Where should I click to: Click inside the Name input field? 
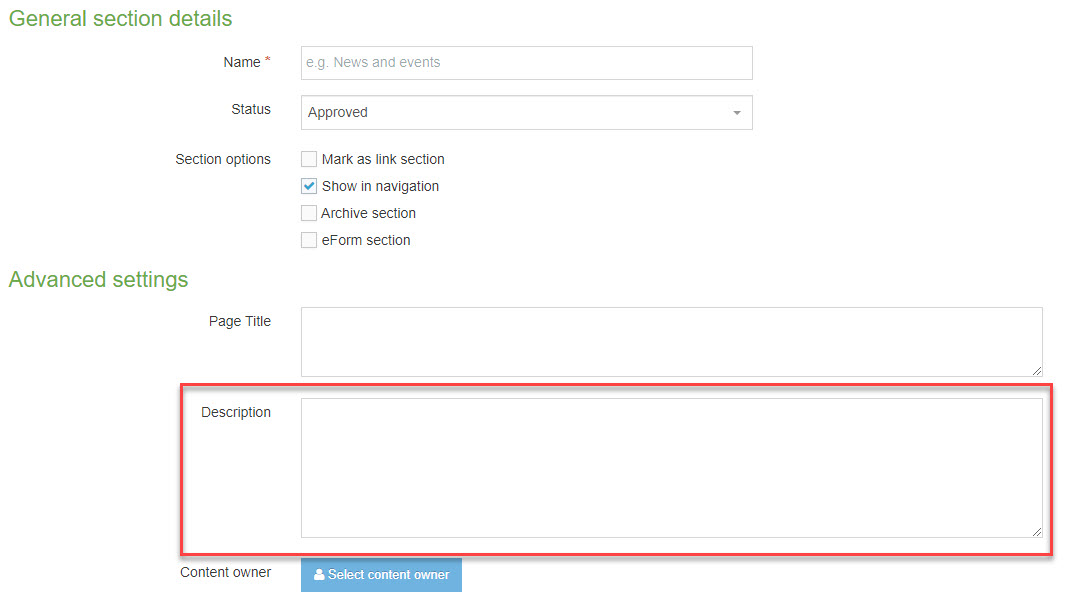pos(526,62)
